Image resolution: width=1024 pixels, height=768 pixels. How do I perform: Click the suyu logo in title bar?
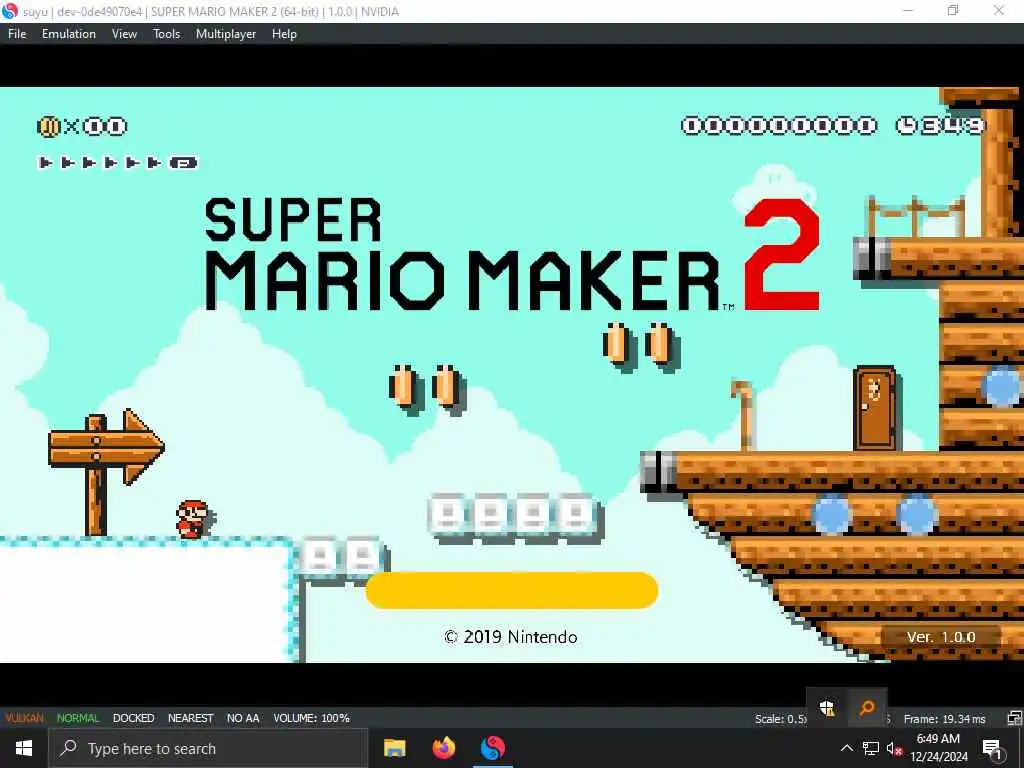[x=10, y=11]
